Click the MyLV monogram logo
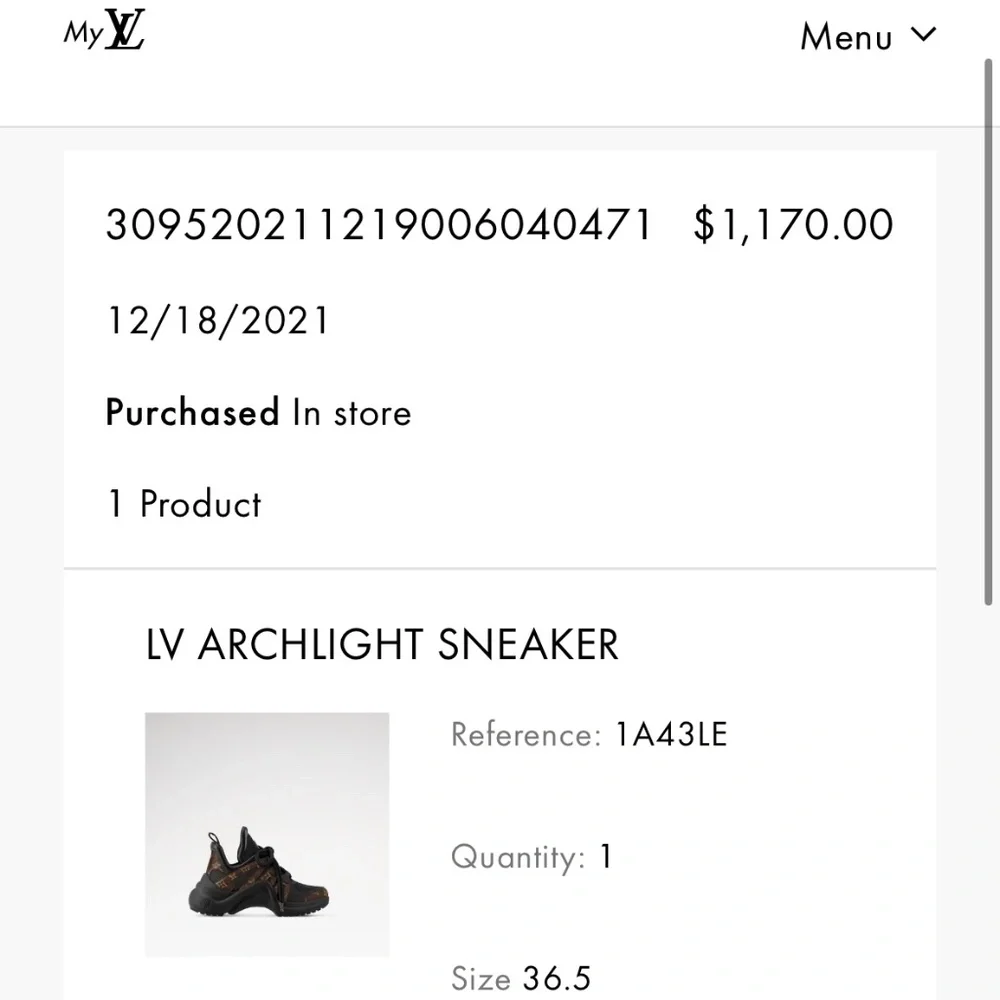 point(126,31)
